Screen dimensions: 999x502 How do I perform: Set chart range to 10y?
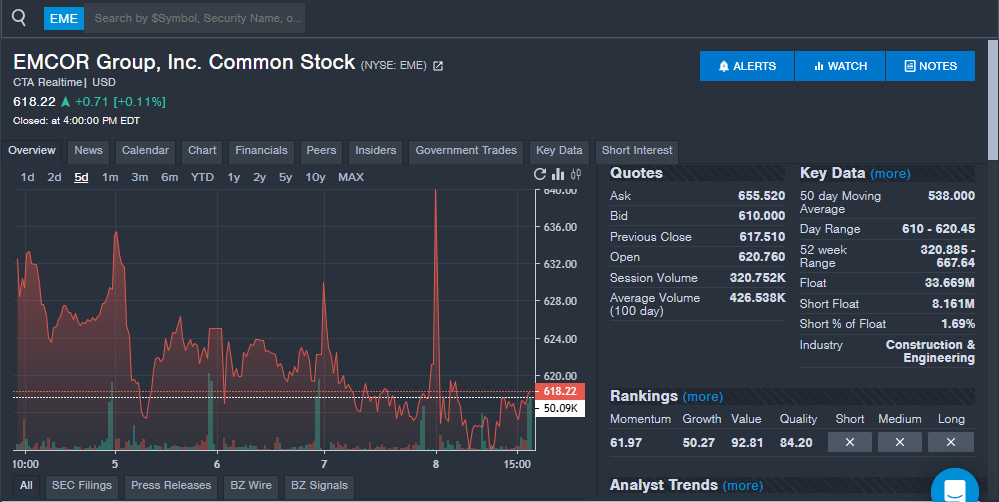[x=315, y=177]
